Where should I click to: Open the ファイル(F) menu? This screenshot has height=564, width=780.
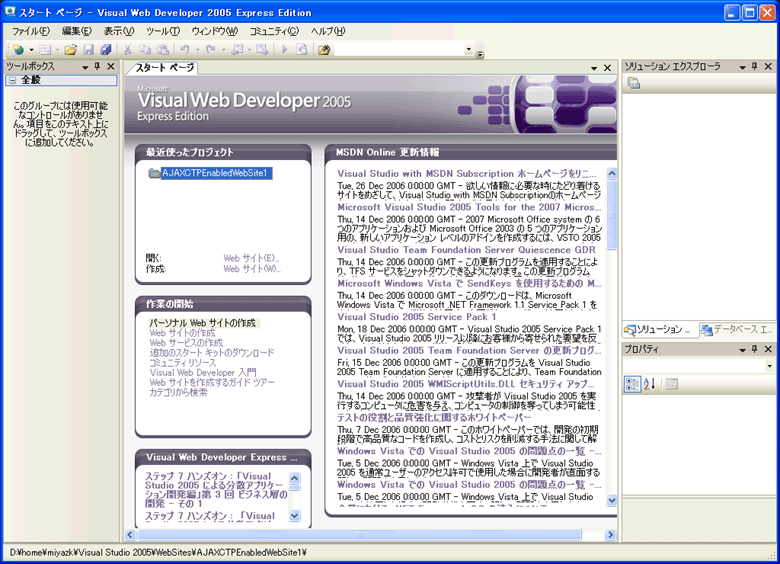[31, 31]
